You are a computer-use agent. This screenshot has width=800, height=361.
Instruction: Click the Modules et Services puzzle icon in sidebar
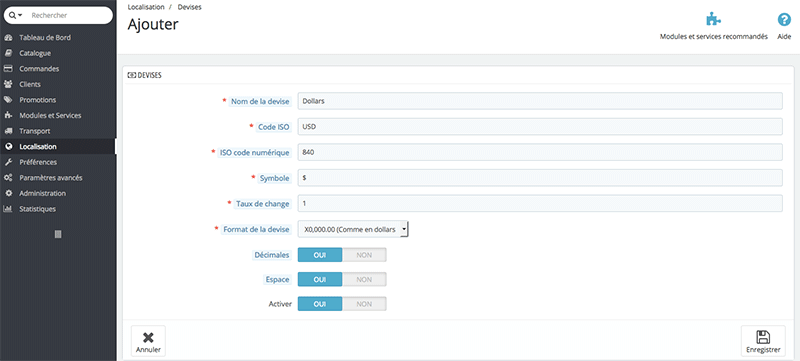tap(8, 115)
